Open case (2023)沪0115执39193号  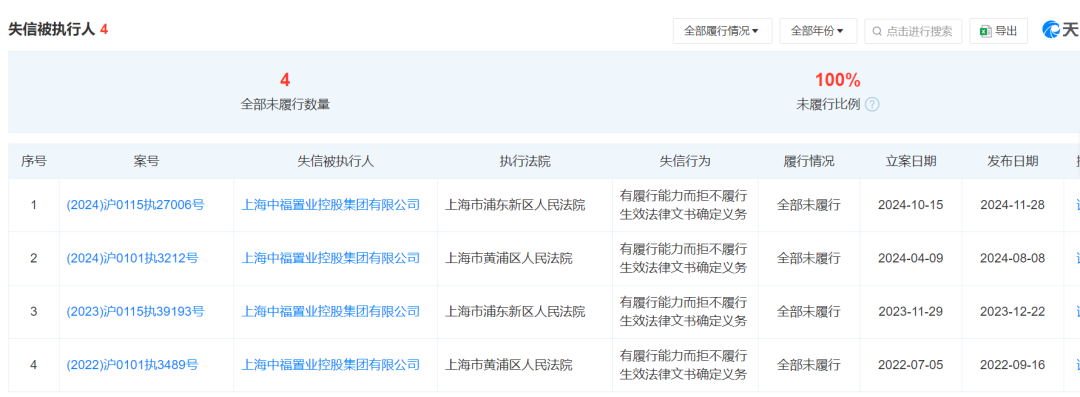[x=136, y=312]
